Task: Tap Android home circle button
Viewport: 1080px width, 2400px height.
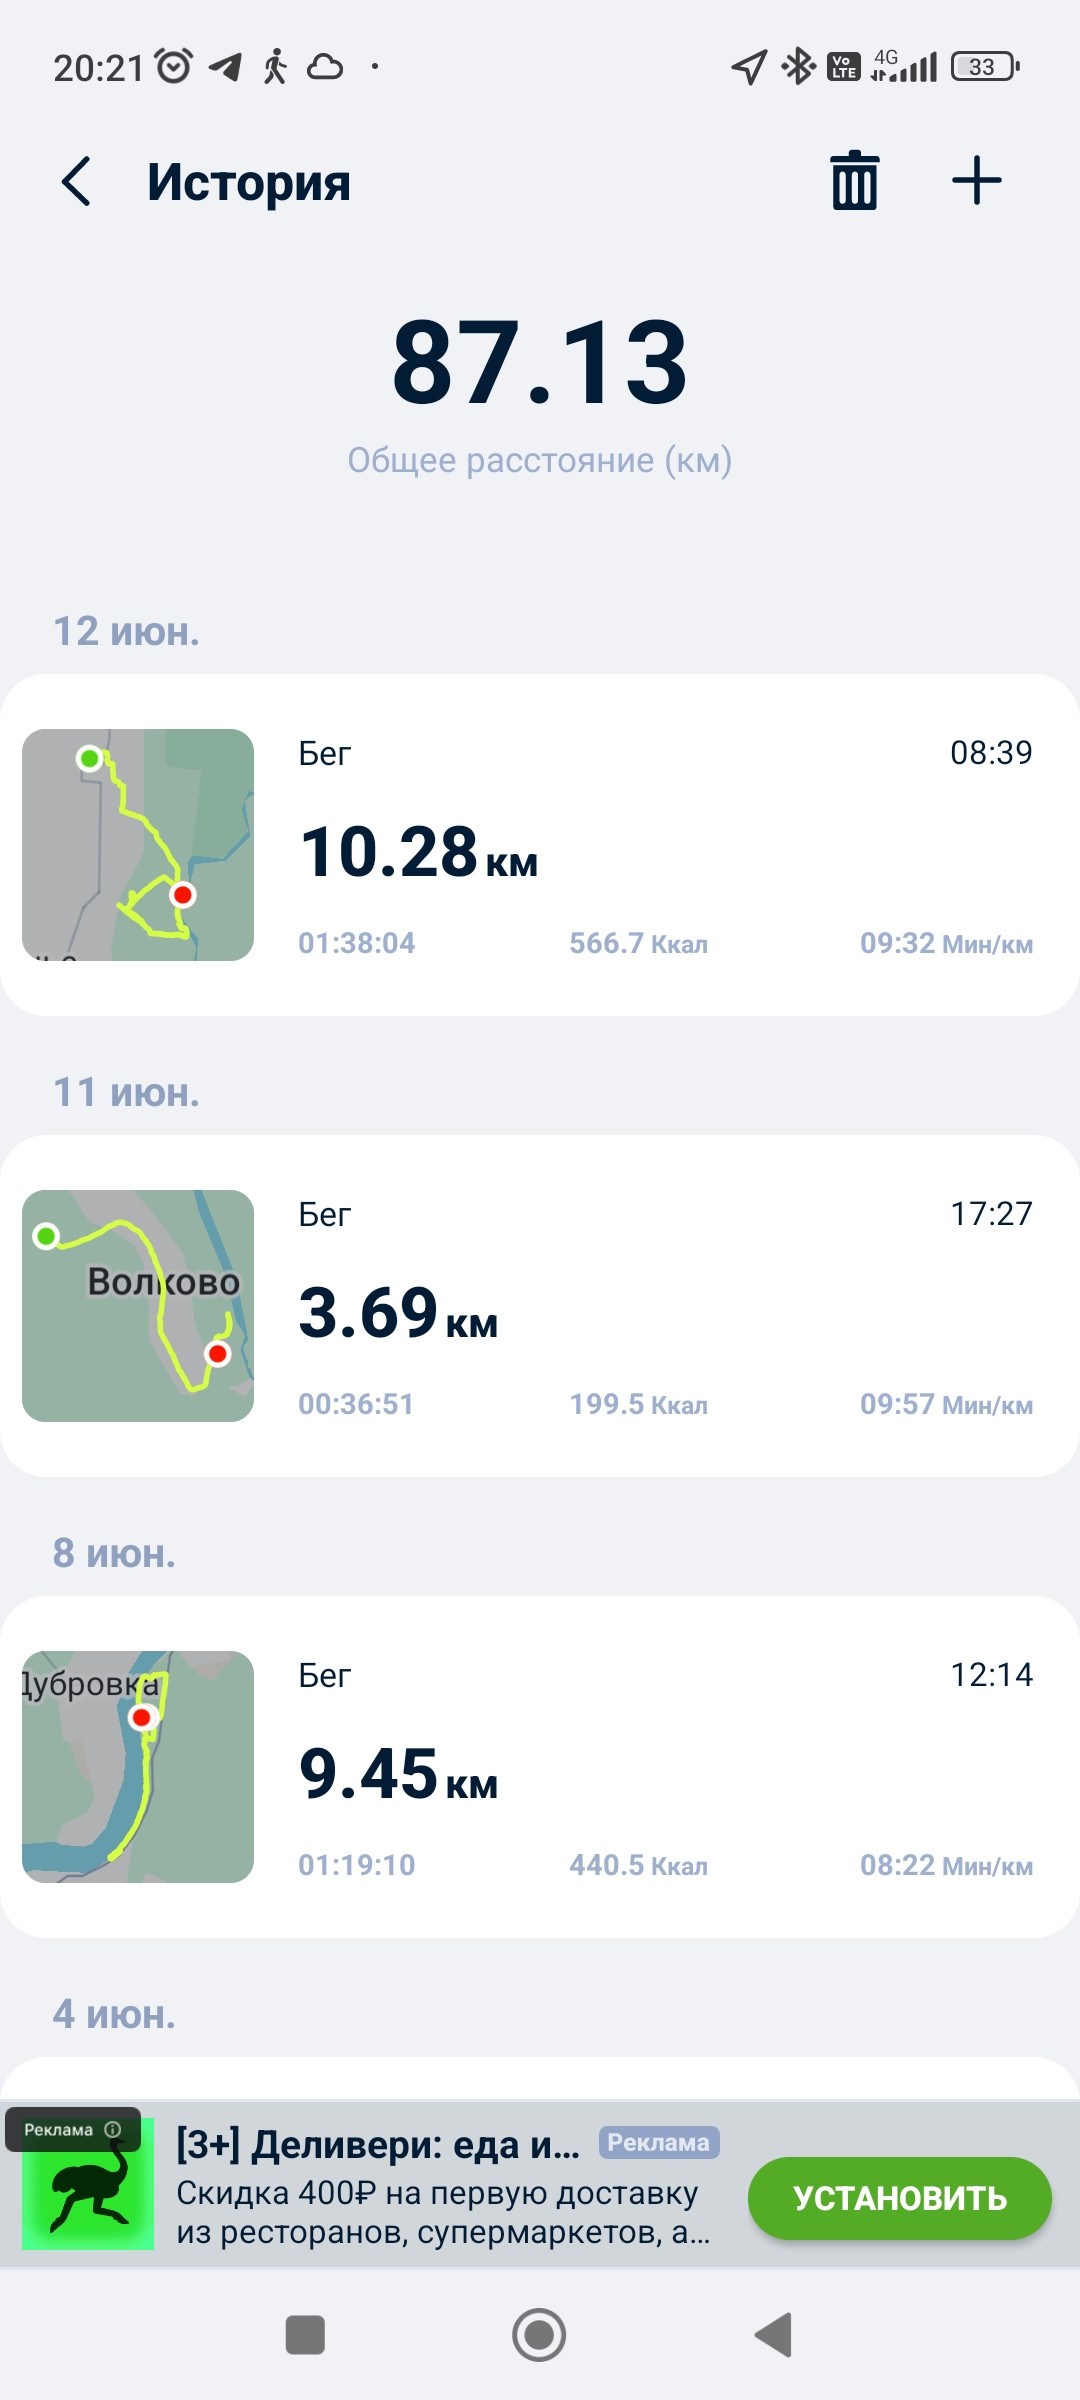Action: click(539, 2335)
